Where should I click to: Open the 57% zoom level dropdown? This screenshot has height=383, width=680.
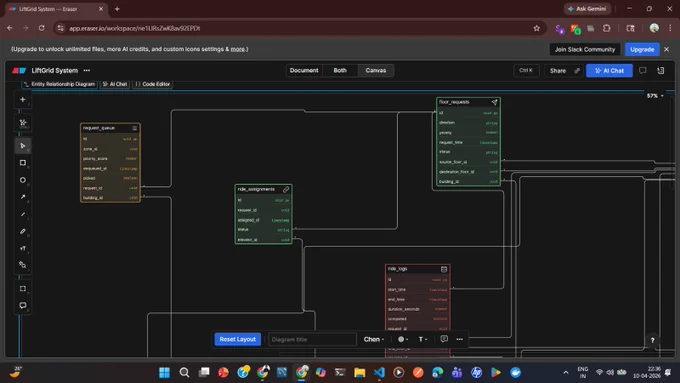pyautogui.click(x=655, y=96)
